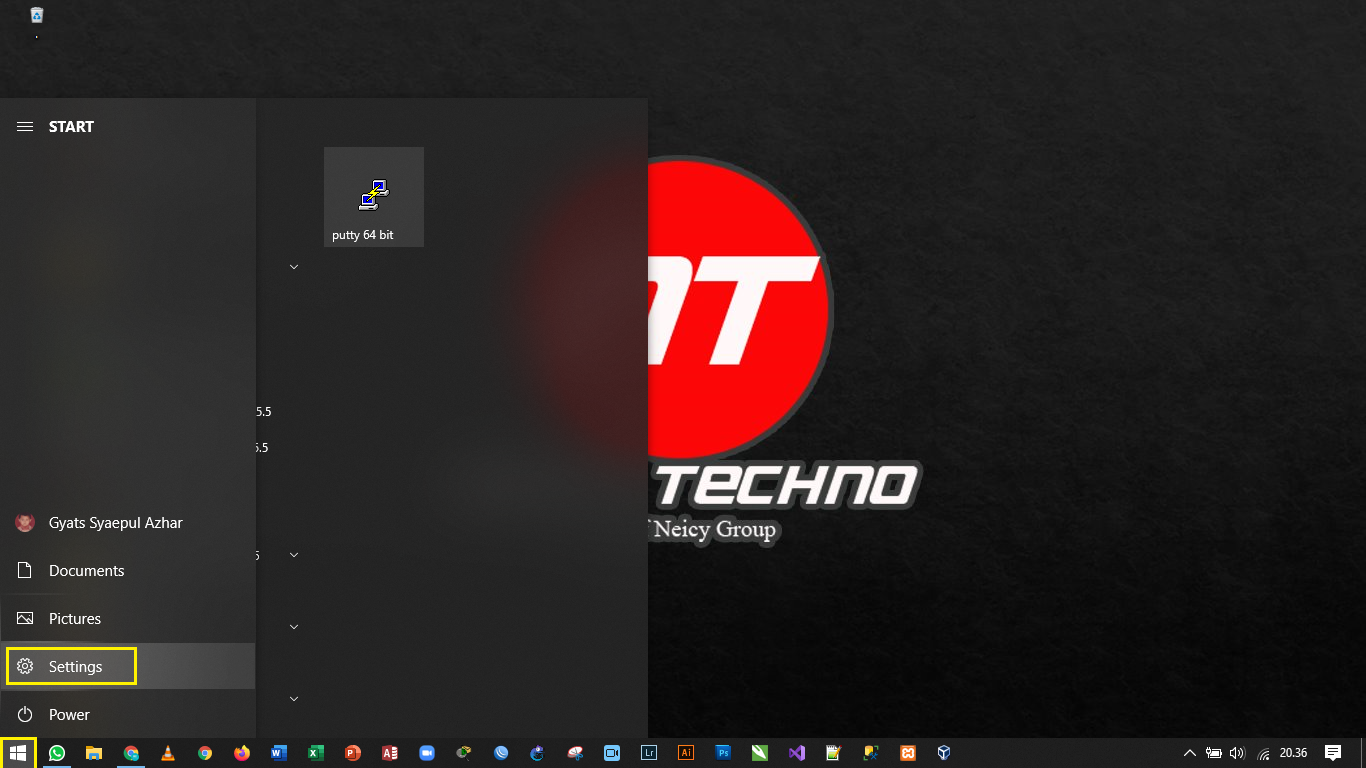Viewport: 1366px width, 768px height.
Task: Open the putty 64 bit tile
Action: (x=374, y=197)
